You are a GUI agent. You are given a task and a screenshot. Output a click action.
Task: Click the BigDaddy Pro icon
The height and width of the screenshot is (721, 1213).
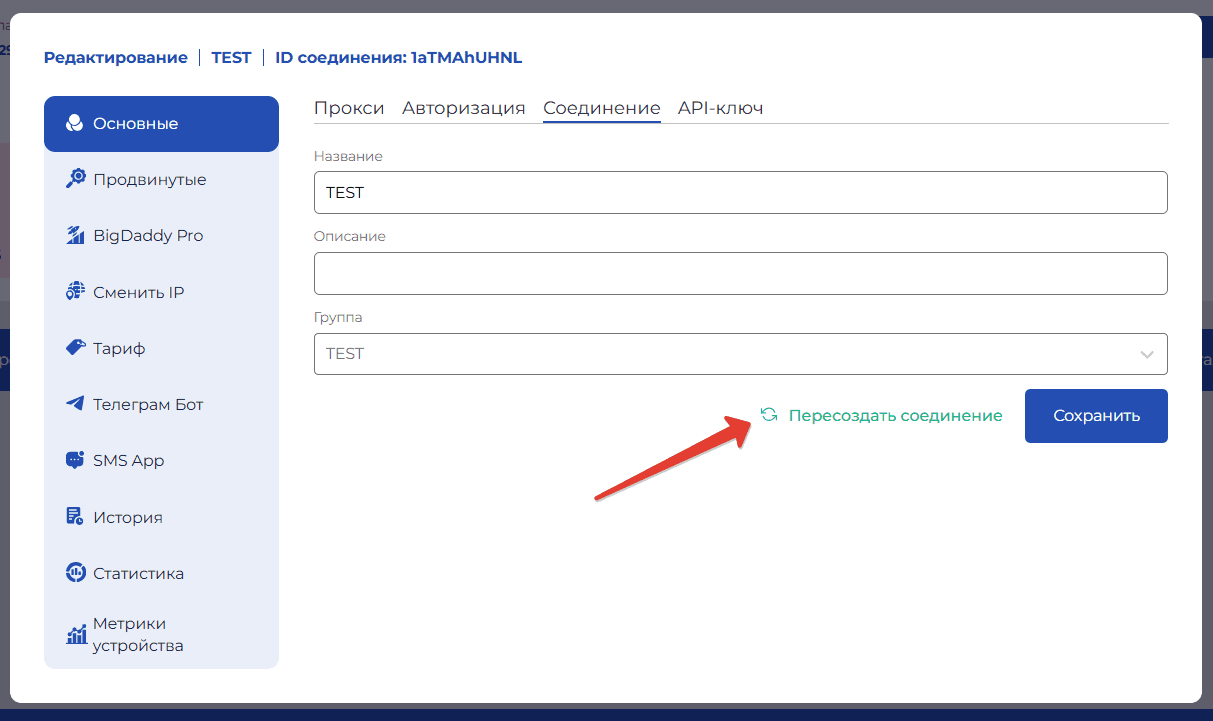[x=75, y=236]
